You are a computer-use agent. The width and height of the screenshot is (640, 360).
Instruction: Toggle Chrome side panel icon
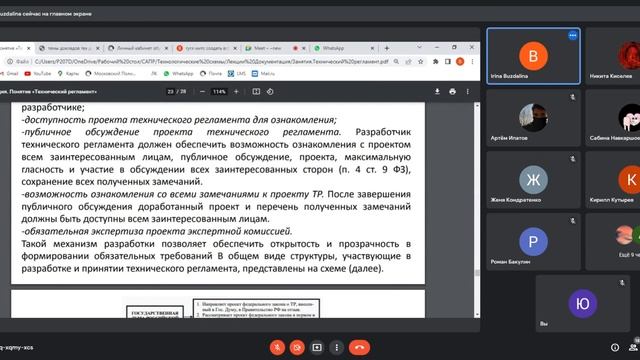448,62
